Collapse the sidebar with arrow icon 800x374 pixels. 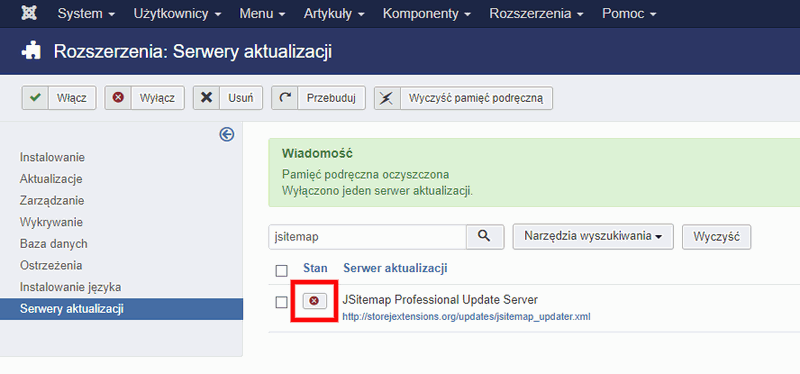(x=227, y=134)
